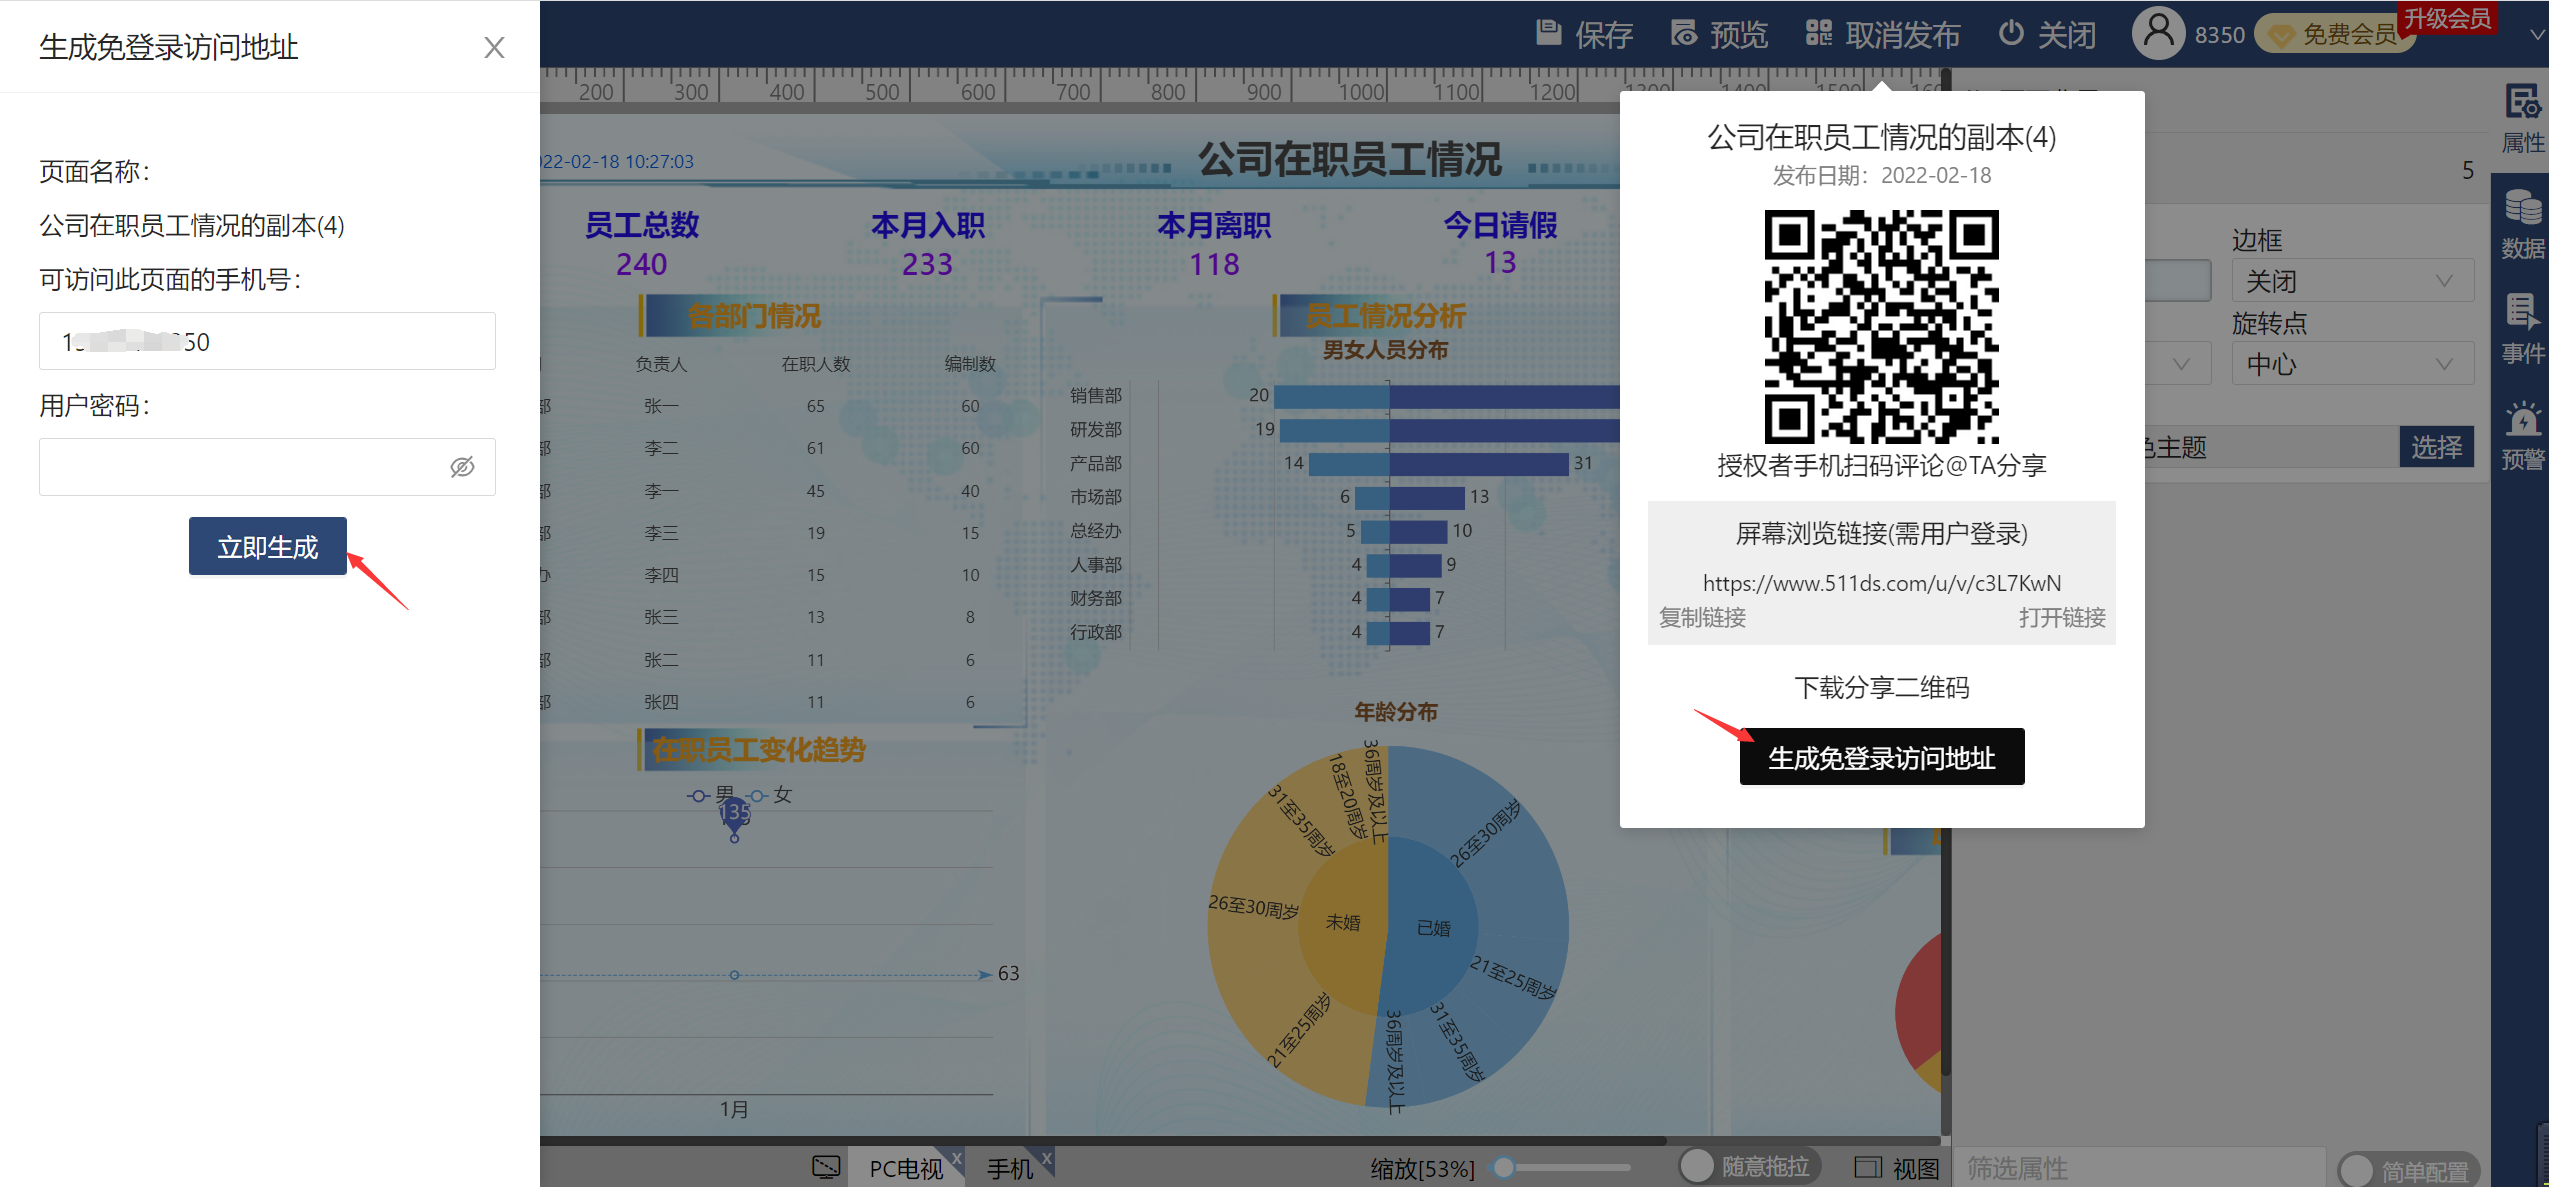Open 预览 preview from toolbar
2549x1187 pixels.
[1720, 34]
